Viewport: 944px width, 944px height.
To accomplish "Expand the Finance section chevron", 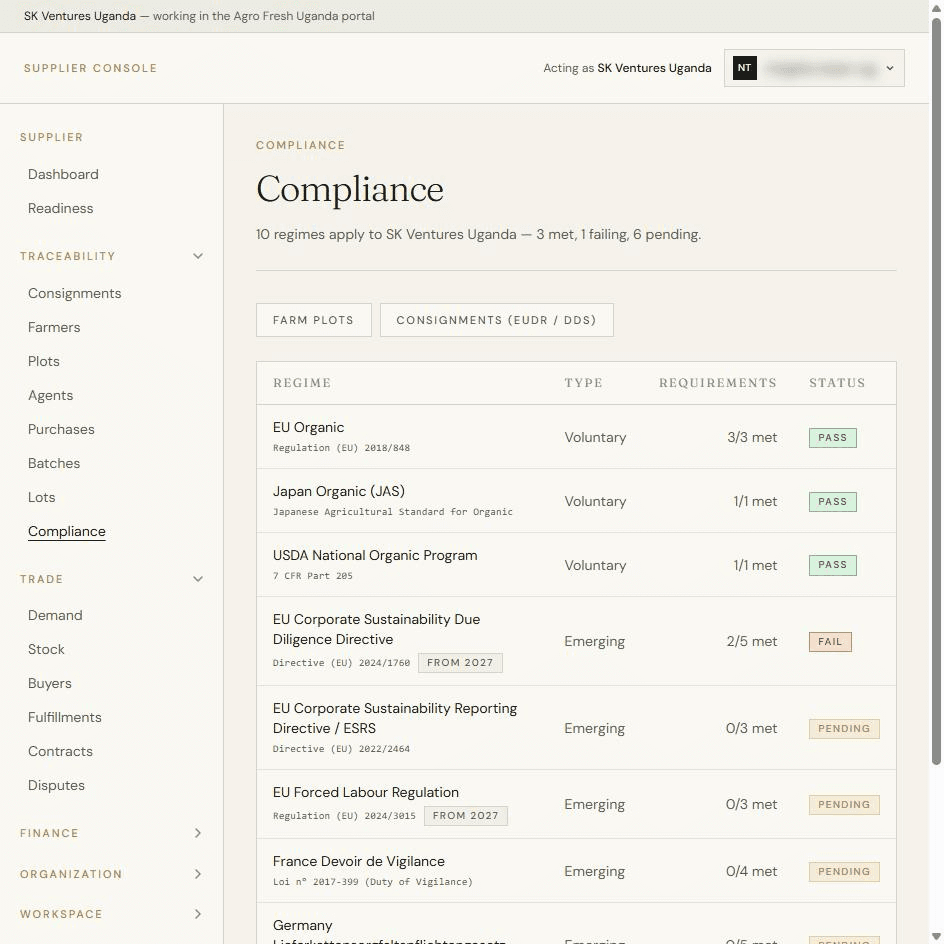I will click(198, 833).
